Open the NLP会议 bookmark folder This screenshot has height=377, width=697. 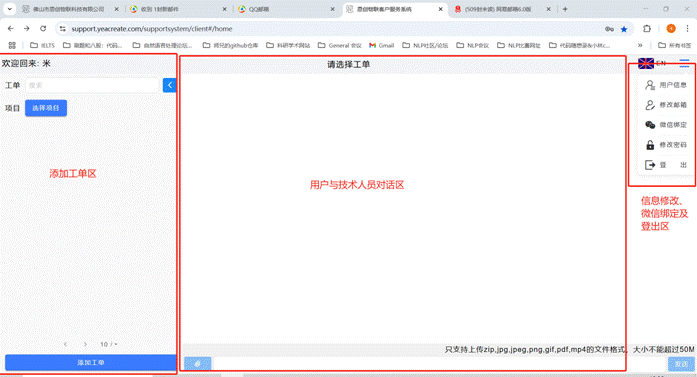click(473, 45)
